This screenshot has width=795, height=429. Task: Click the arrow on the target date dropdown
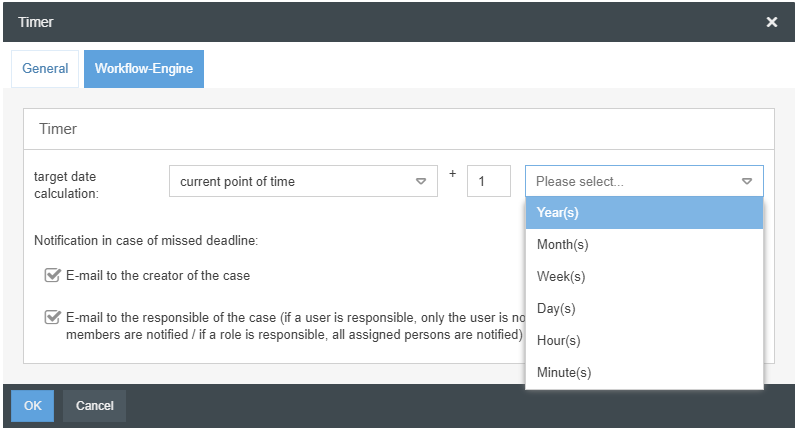point(420,181)
